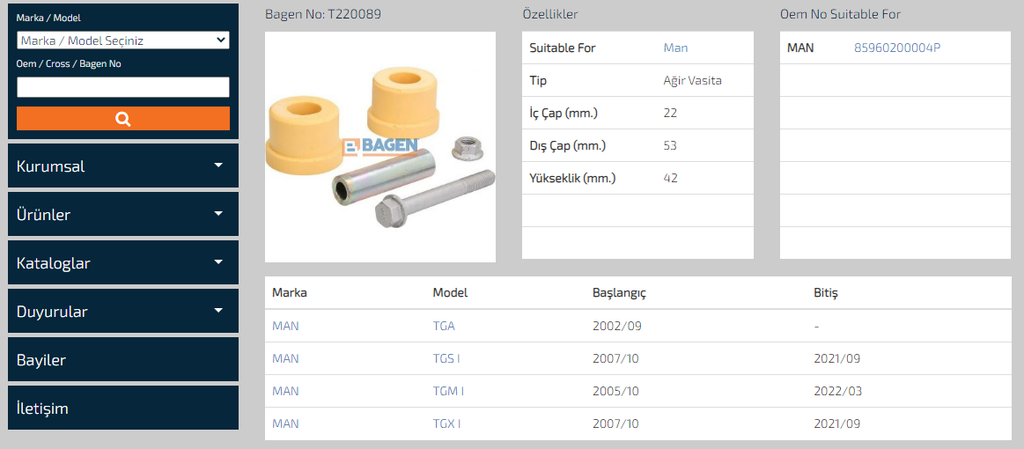Click the Başlangıç column header
The height and width of the screenshot is (449, 1024).
[x=619, y=292]
